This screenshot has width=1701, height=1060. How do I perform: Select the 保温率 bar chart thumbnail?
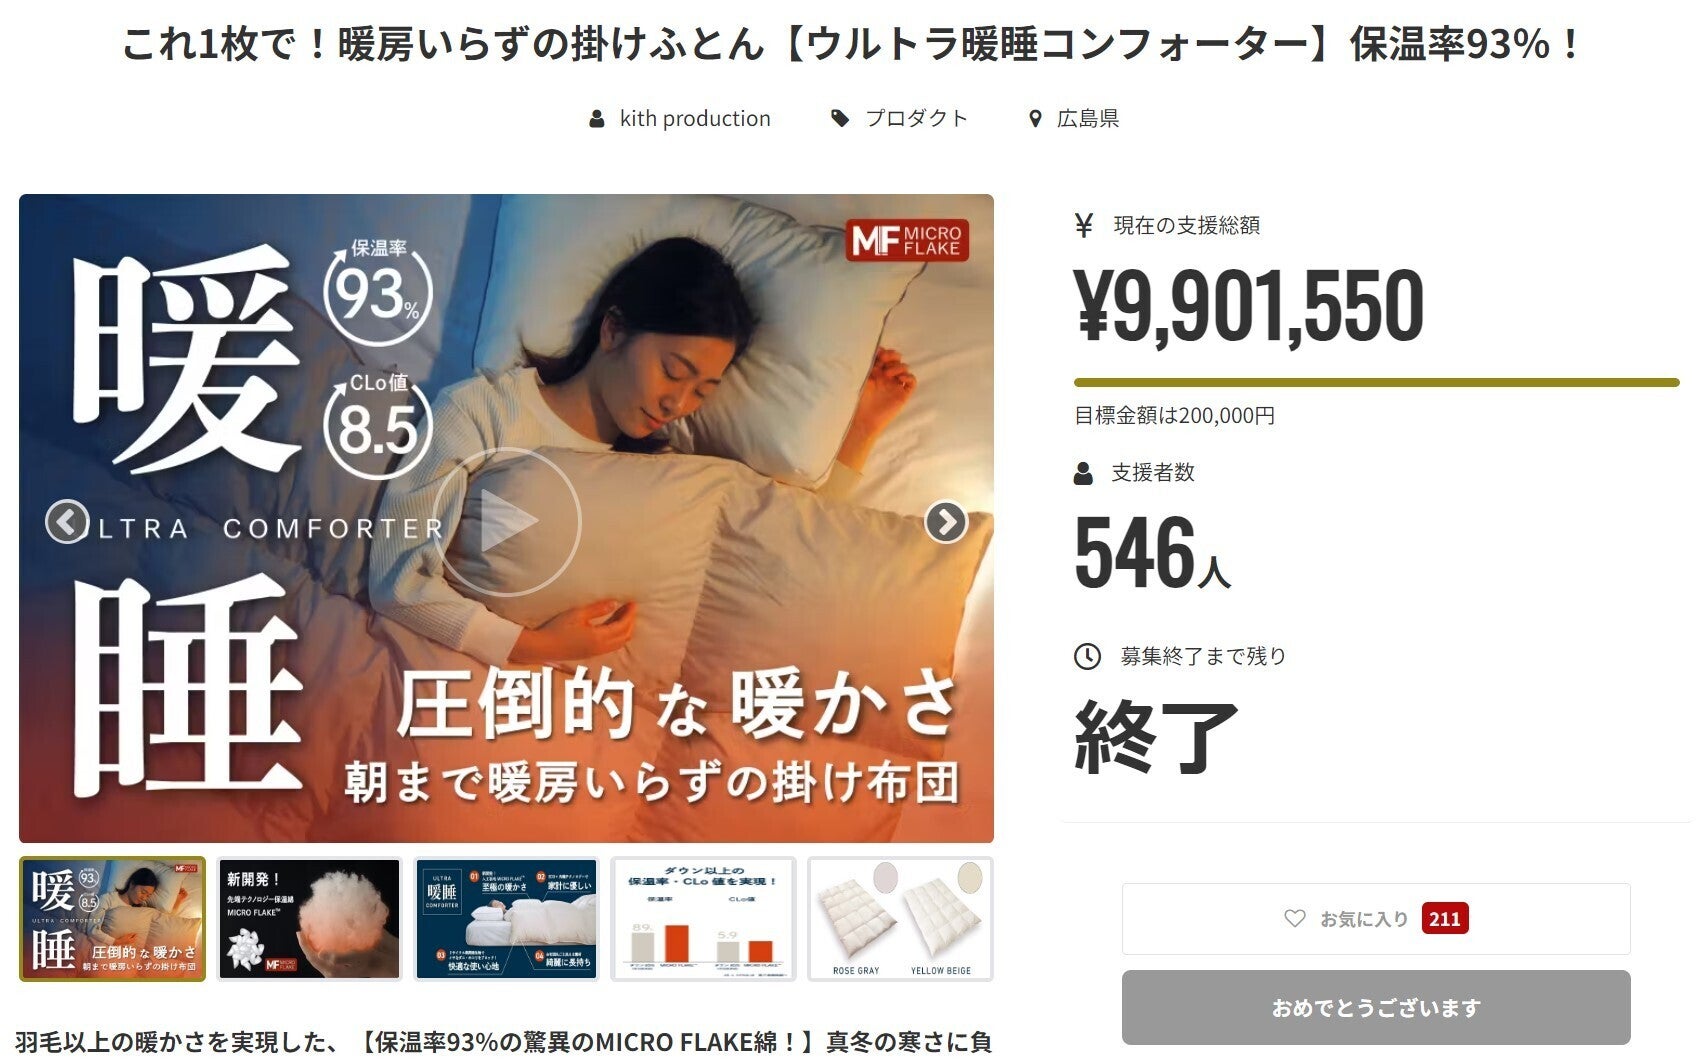click(703, 919)
